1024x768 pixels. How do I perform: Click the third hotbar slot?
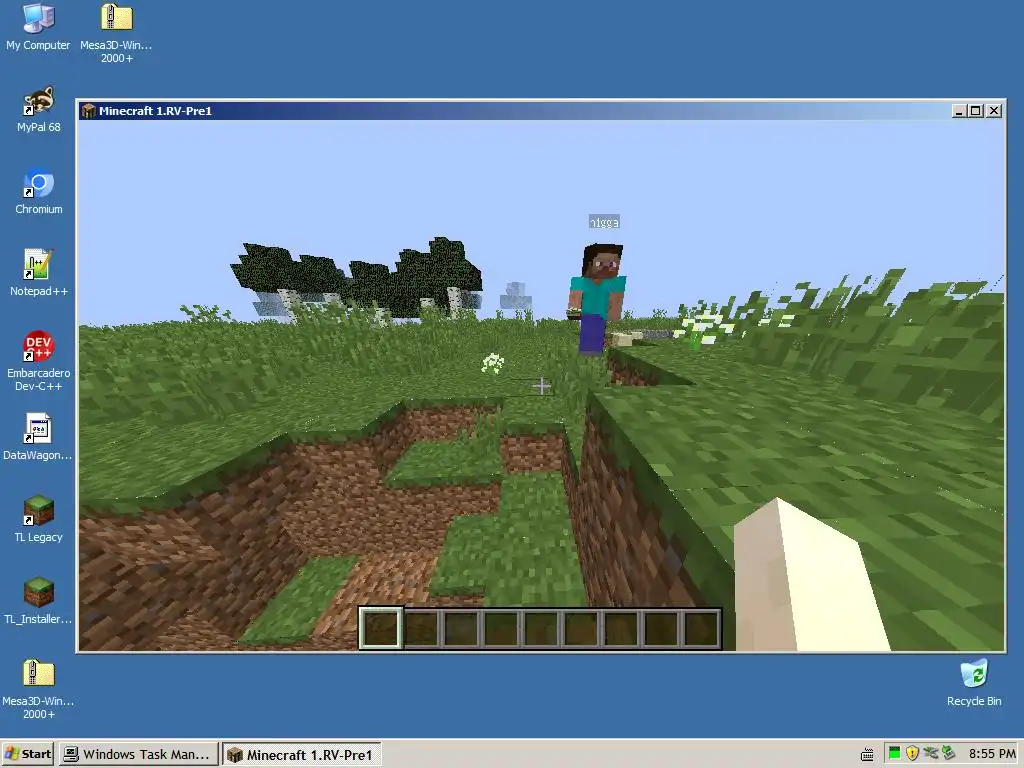pos(462,628)
